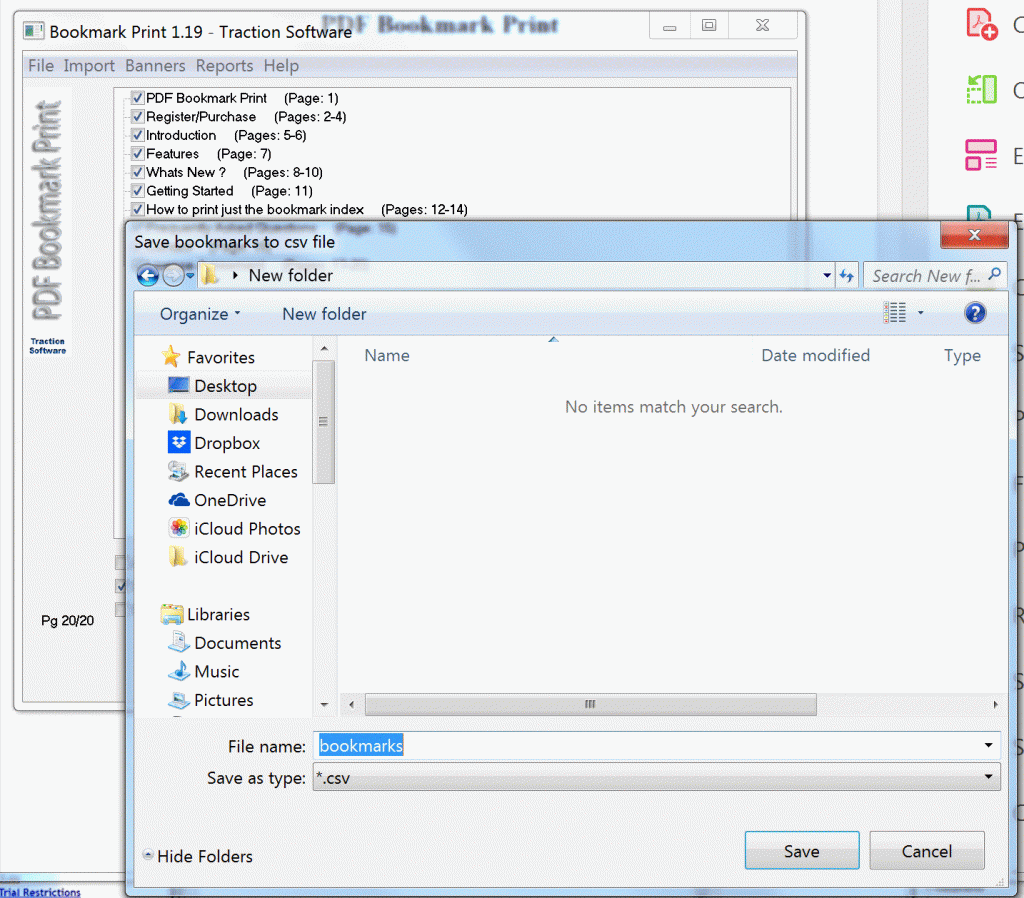Uncheck the Features bookmark entry
The image size is (1024, 898).
tap(136, 153)
